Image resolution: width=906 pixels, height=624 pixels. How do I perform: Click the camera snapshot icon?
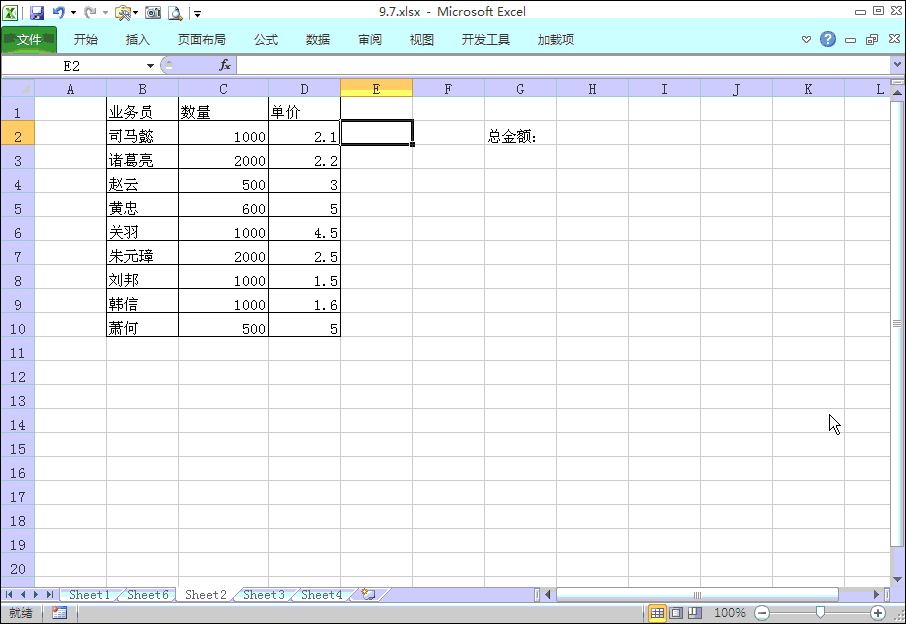(x=153, y=12)
